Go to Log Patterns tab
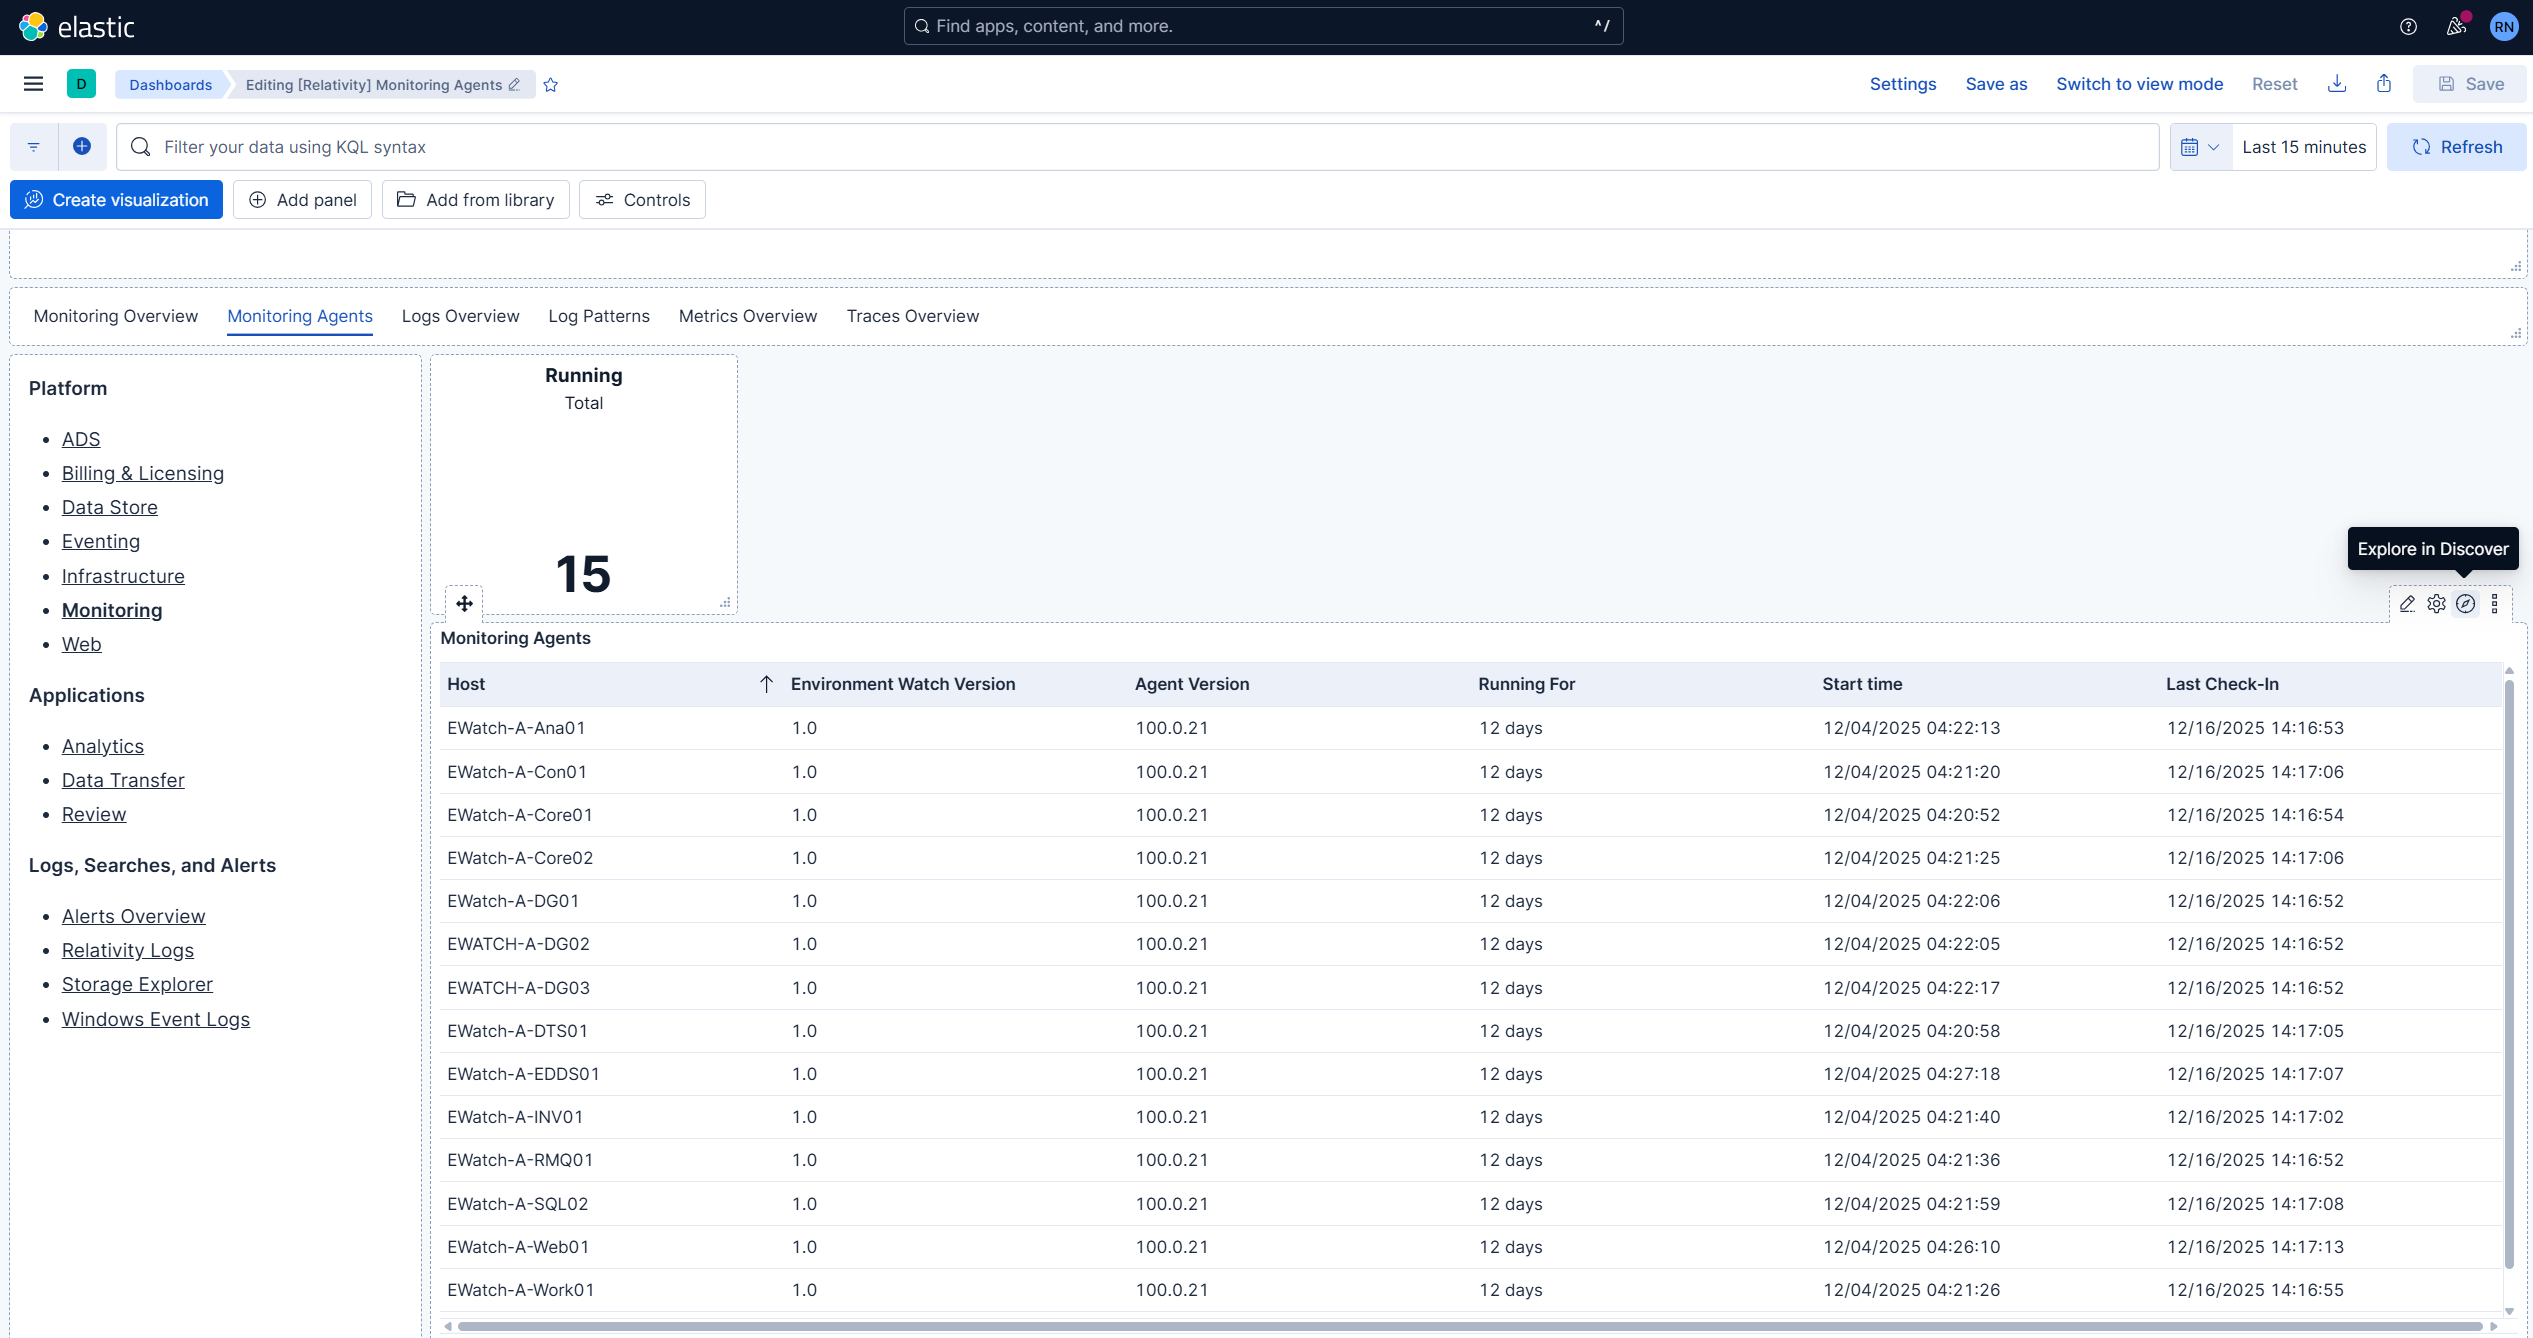 [x=599, y=316]
